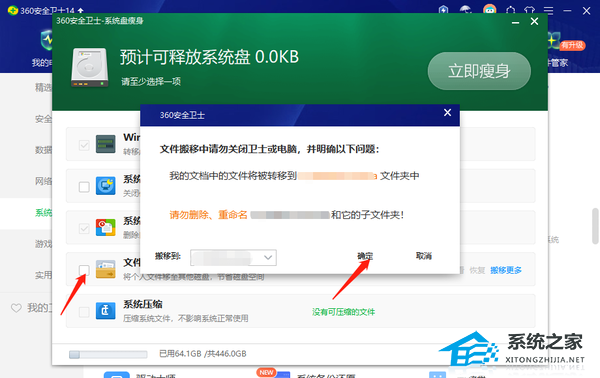Enable the checkbox beside the blue monitor icon

pos(84,187)
